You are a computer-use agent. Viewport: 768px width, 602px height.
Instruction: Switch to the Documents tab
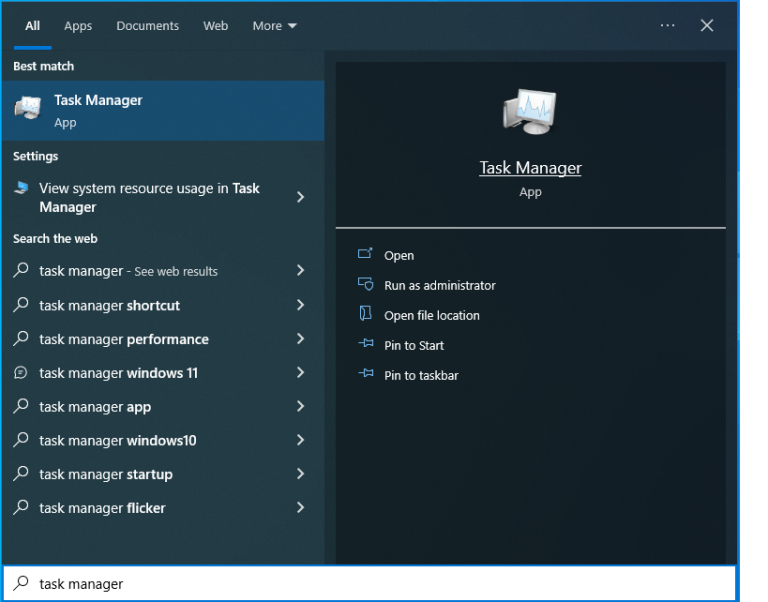(x=147, y=25)
